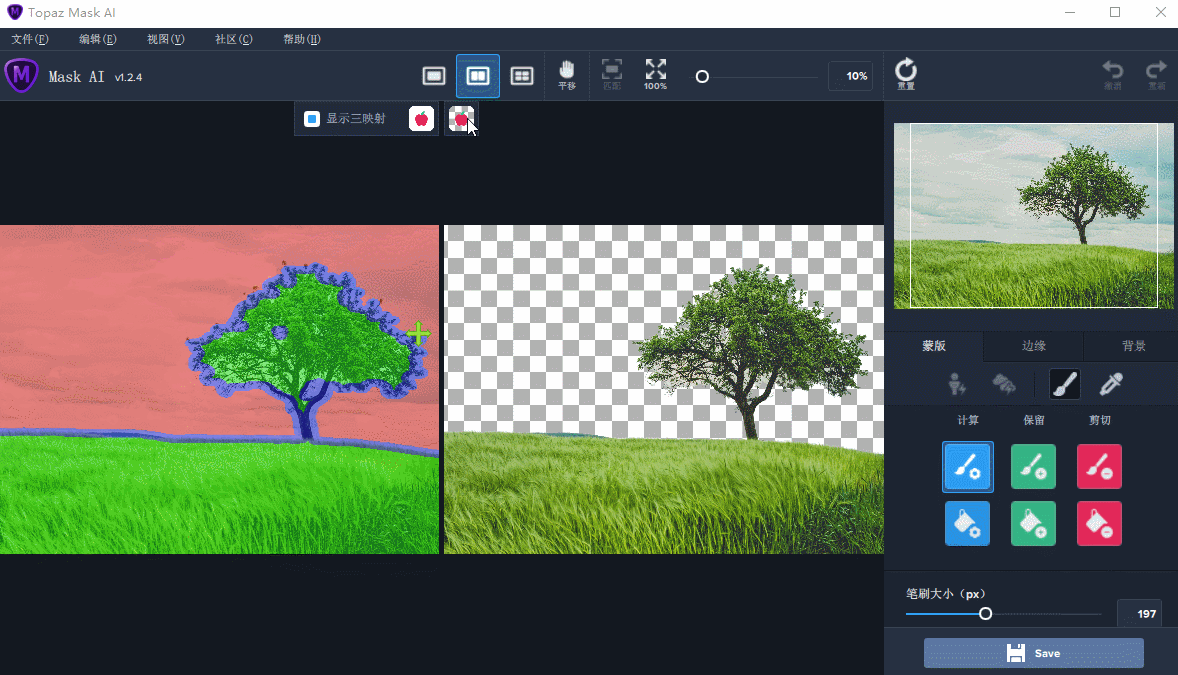Click the Save button
This screenshot has height=675, width=1178.
1034,653
